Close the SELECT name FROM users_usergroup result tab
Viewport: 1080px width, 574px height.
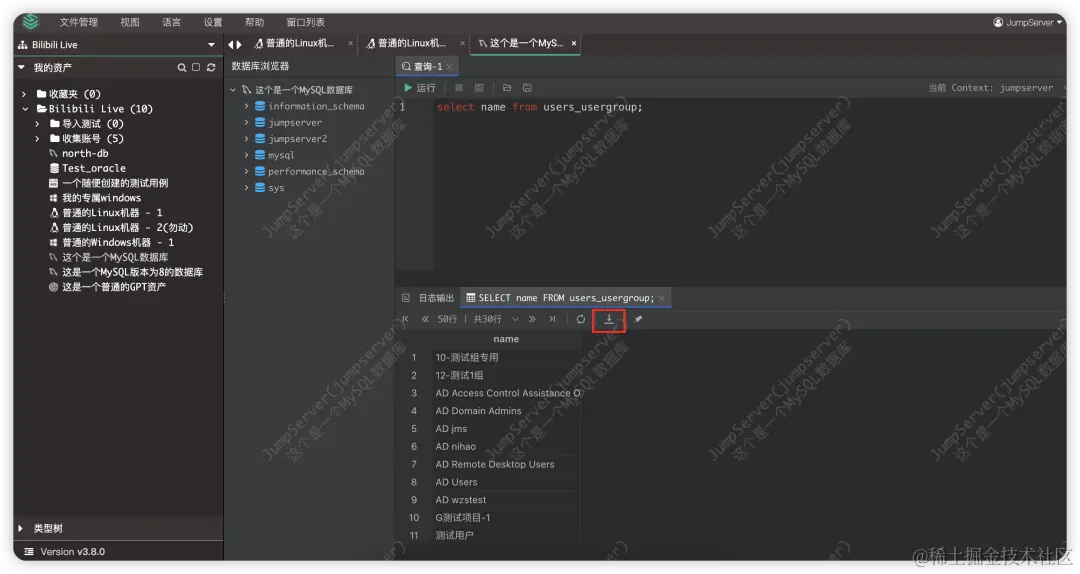point(661,298)
